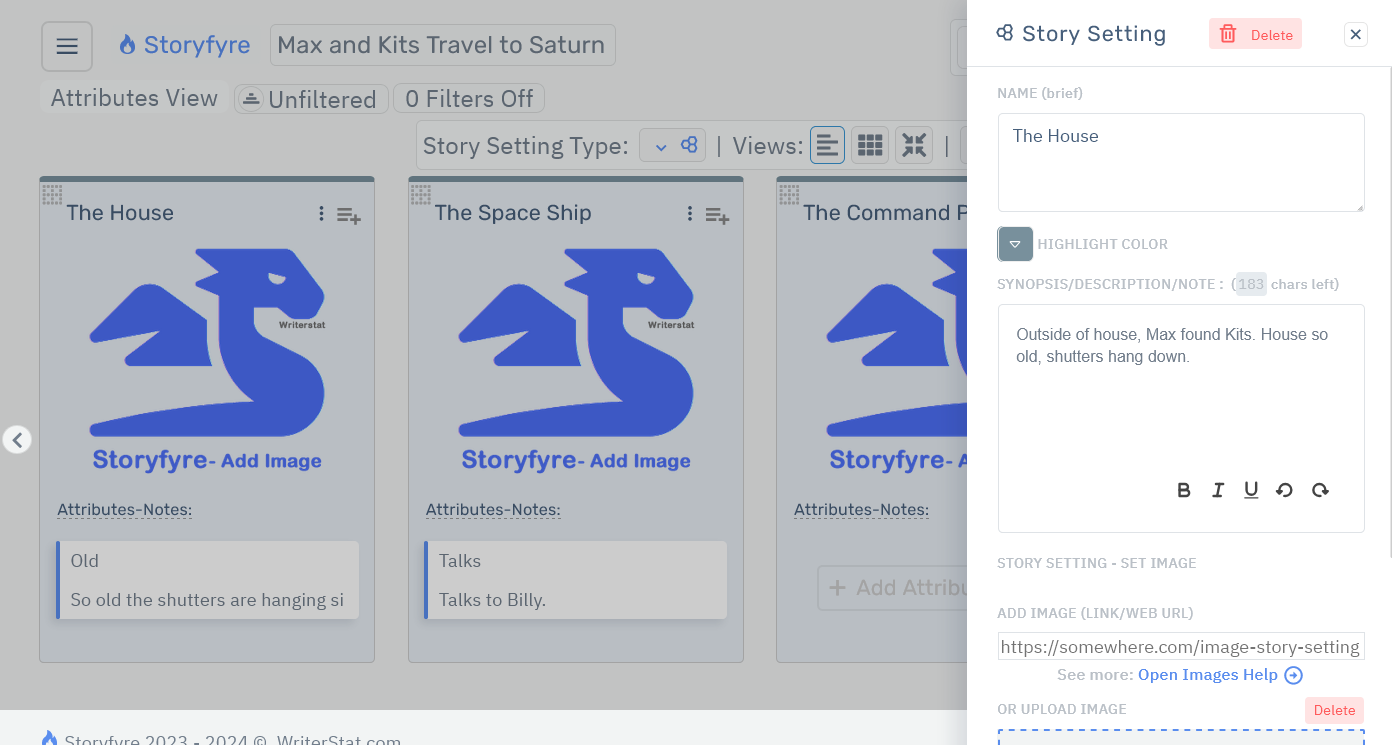Click the trash icon to Delete this Story Setting
The image size is (1392, 745).
[x=1229, y=33]
